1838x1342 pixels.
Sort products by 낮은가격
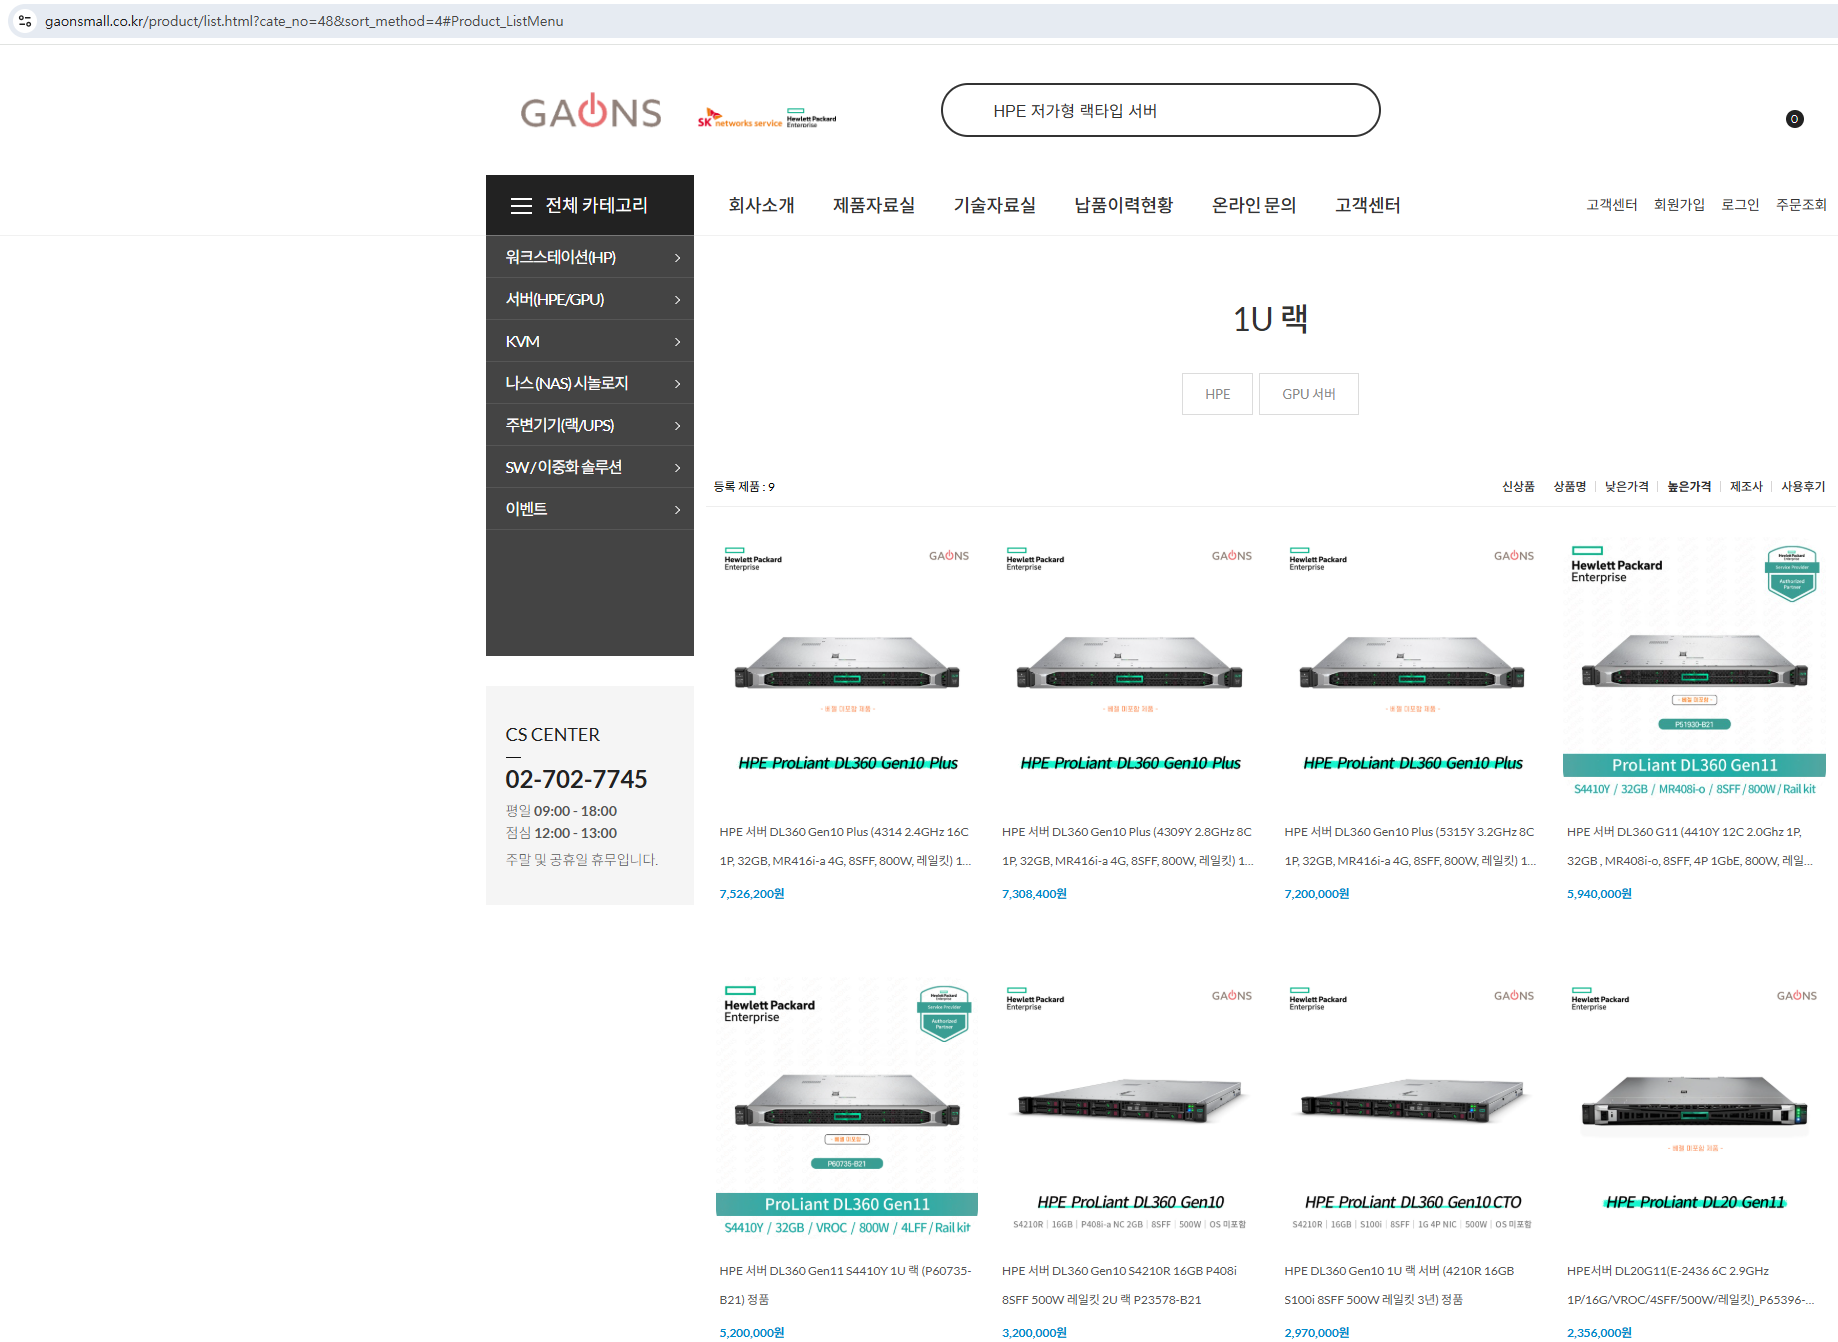coord(1626,486)
